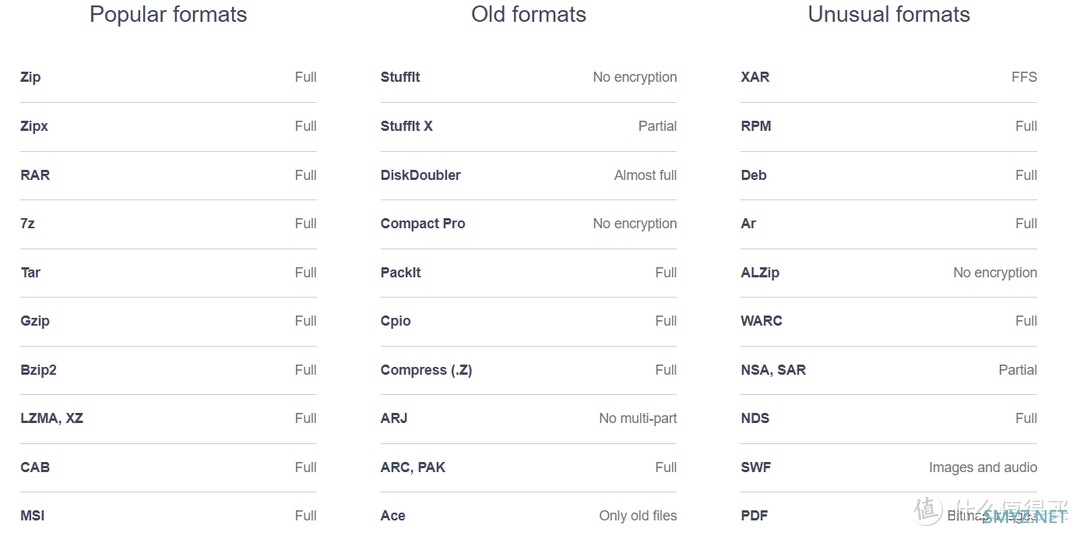
Task: Select the RAR format entry
Action: point(168,175)
